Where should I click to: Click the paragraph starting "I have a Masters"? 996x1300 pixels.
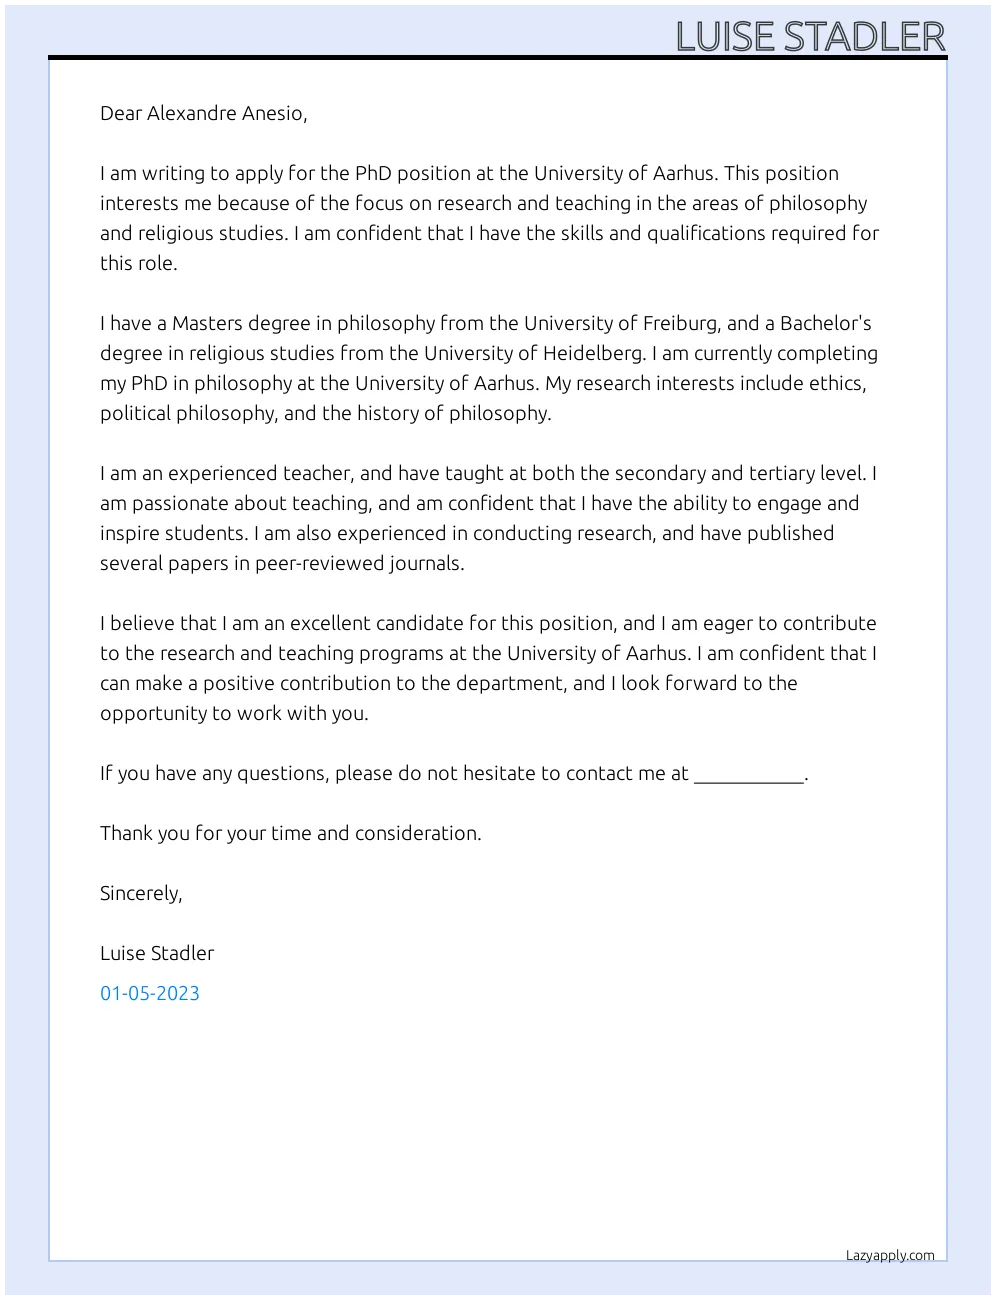coord(489,368)
